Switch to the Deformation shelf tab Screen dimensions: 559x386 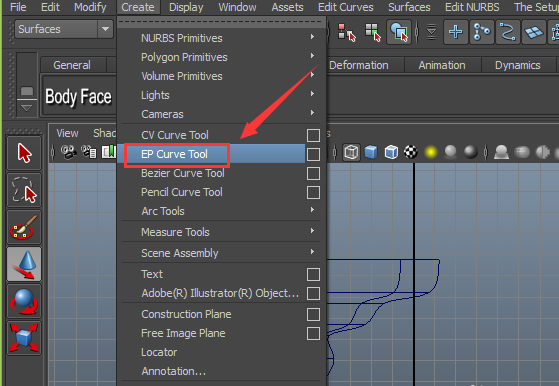tap(359, 65)
